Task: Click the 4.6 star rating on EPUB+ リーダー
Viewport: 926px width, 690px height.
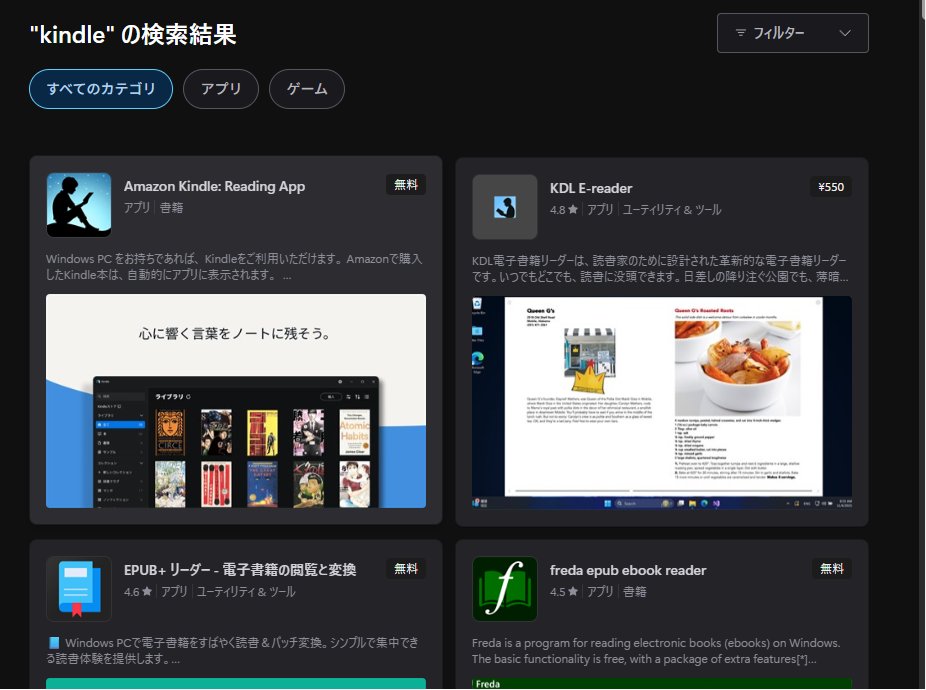Action: pos(138,592)
